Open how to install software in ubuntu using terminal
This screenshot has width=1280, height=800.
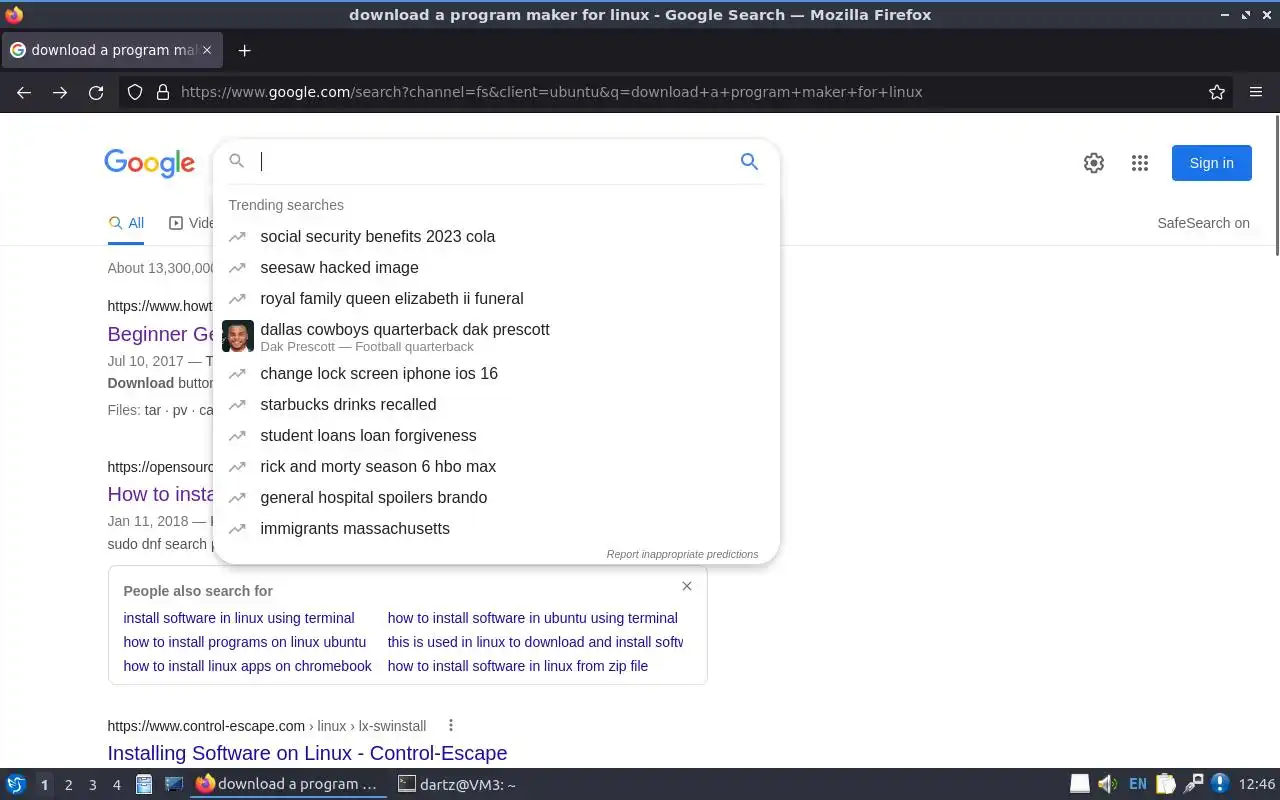click(x=533, y=618)
